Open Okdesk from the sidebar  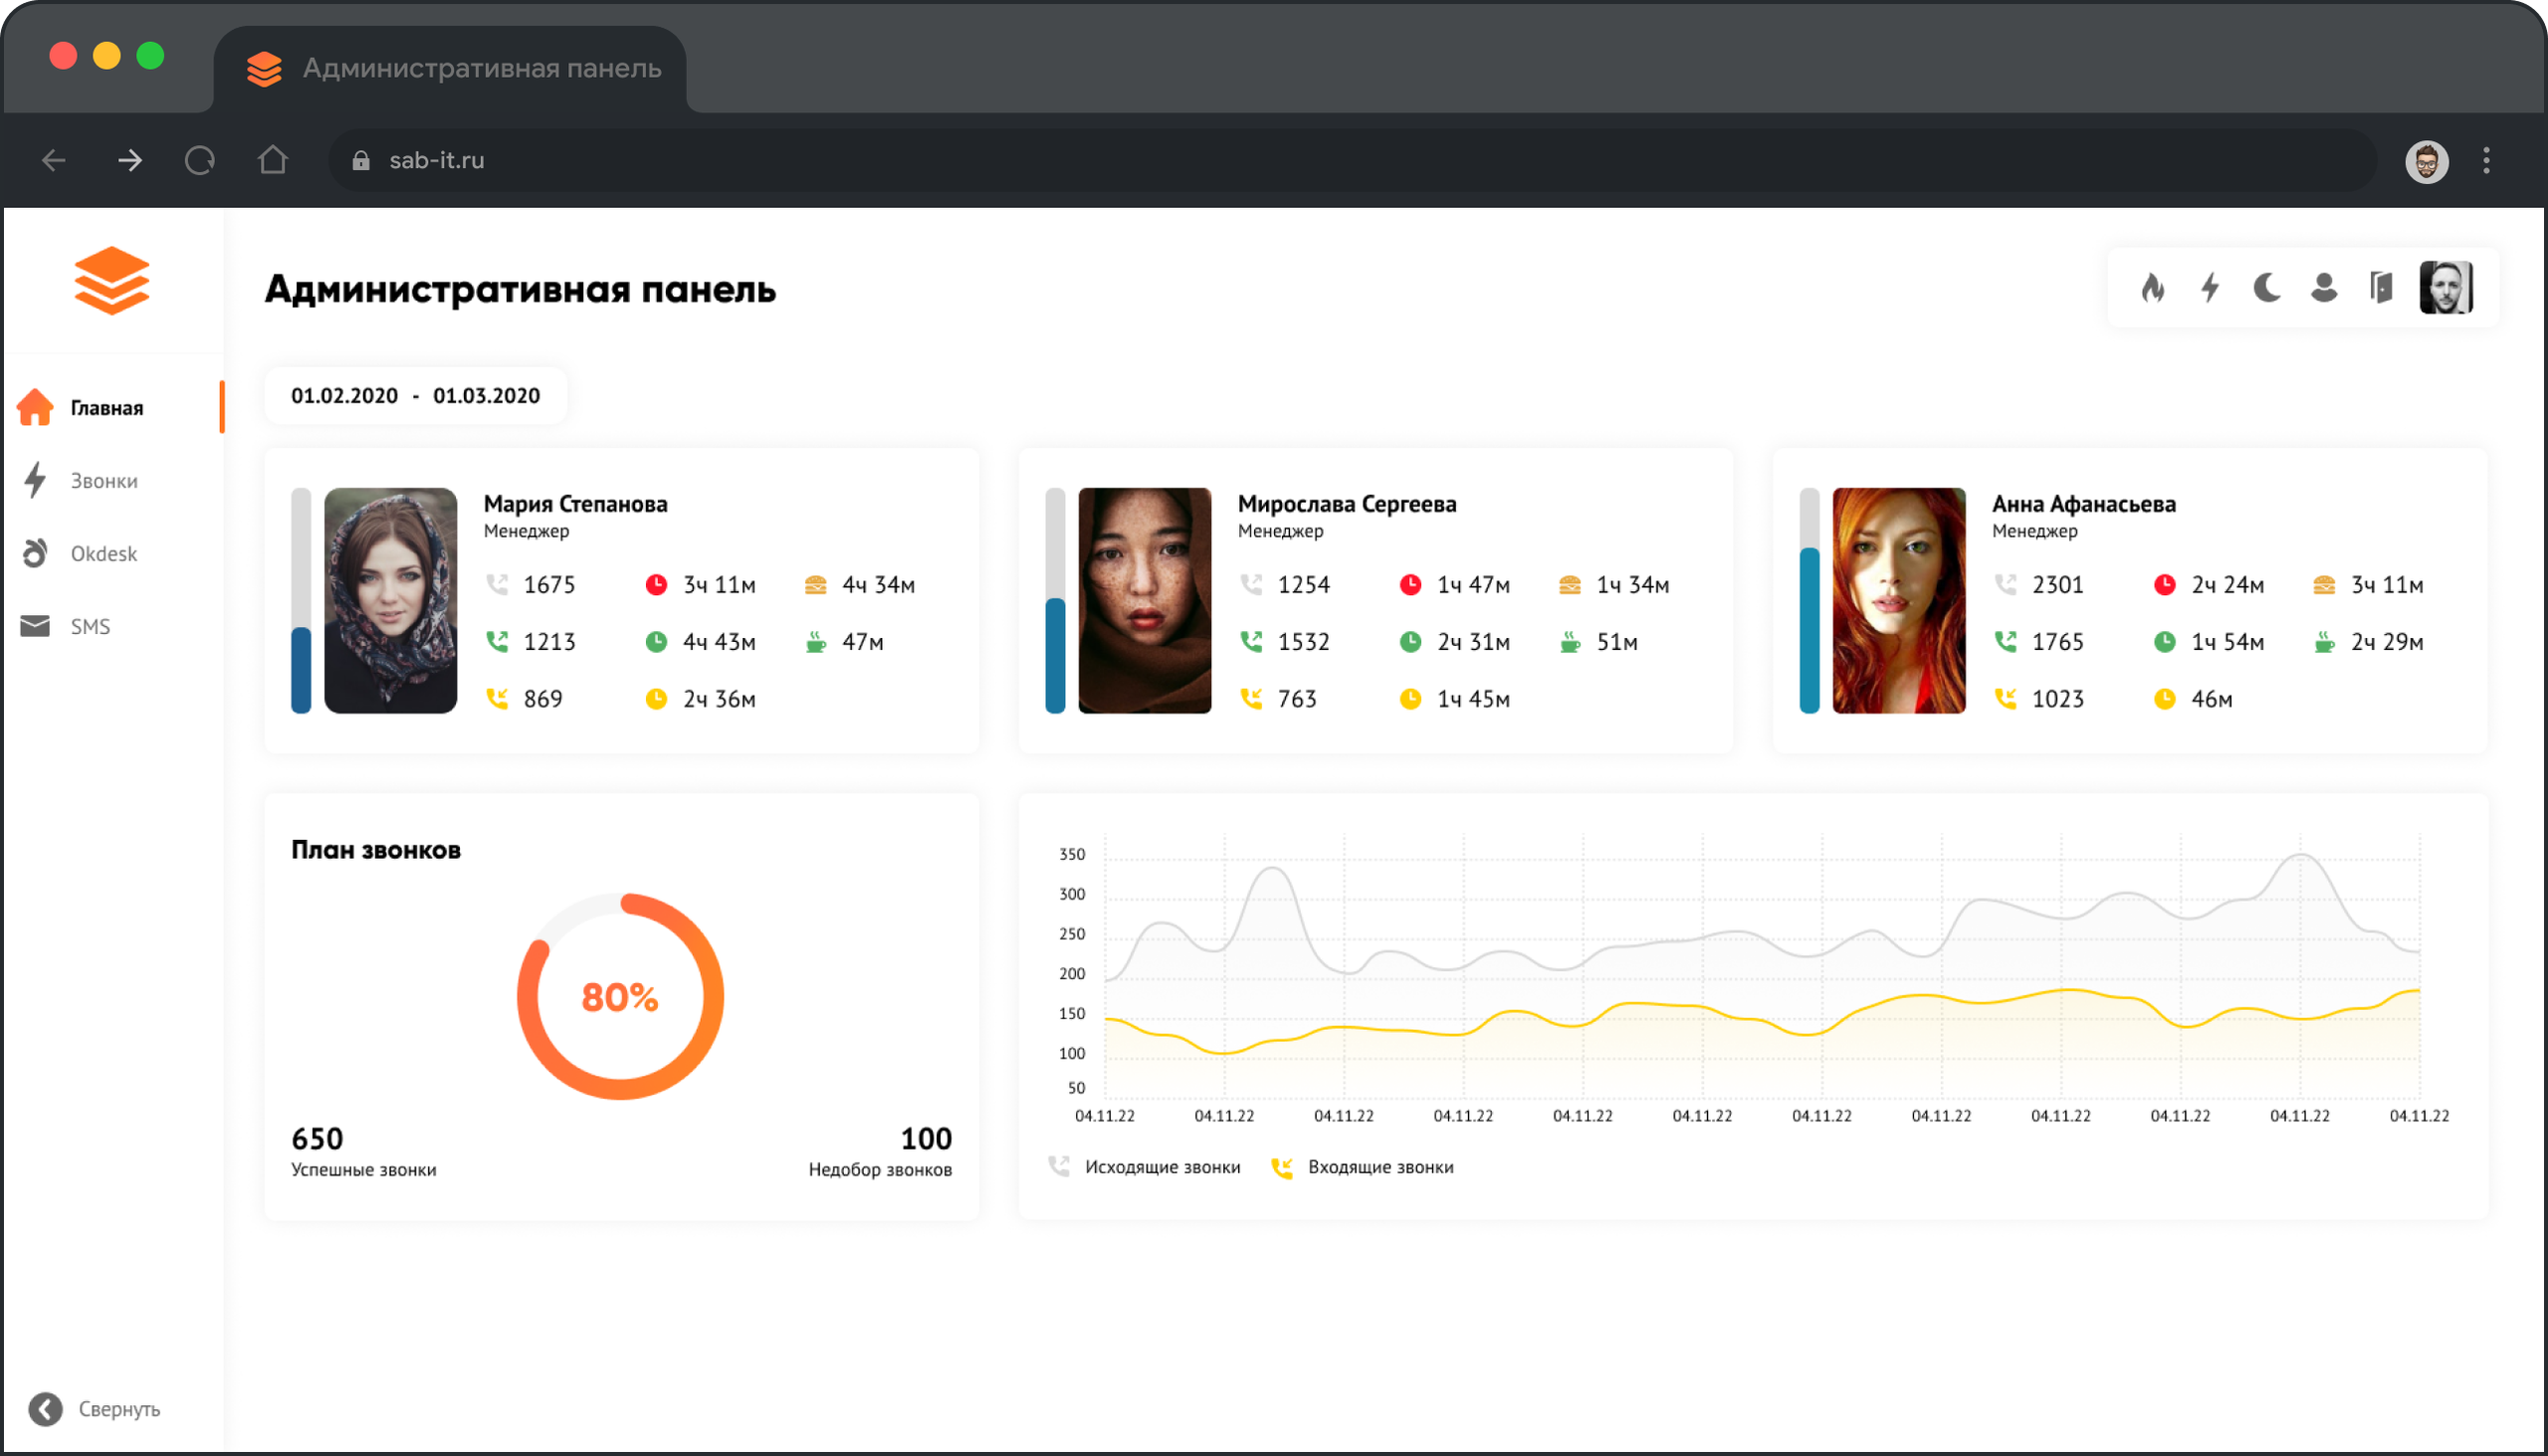[103, 554]
